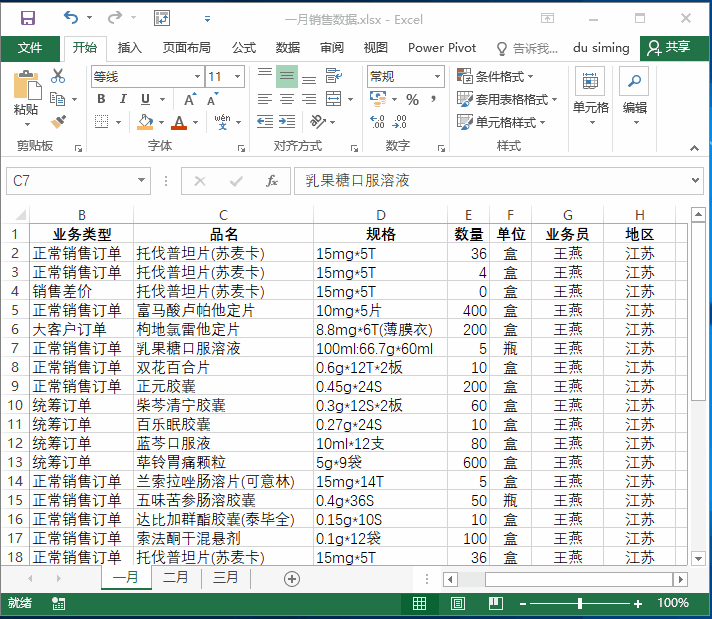
Task: Zoom in with the plus button
Action: [x=638, y=604]
